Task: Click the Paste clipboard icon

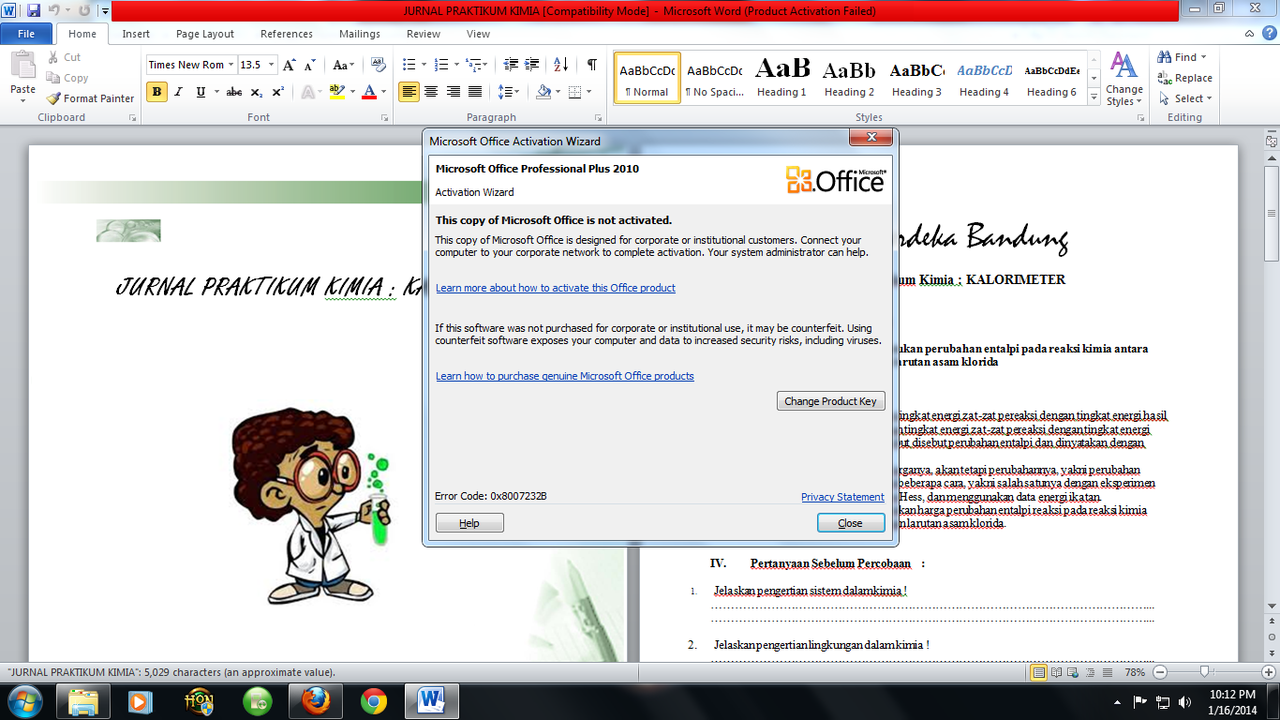Action: [x=22, y=65]
